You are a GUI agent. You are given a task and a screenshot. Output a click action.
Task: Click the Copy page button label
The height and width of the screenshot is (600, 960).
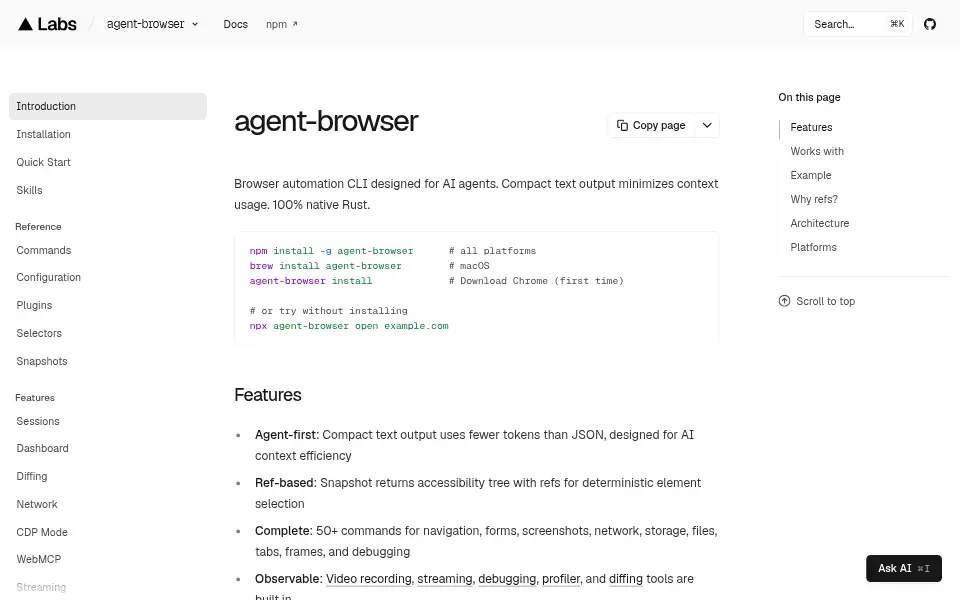659,125
